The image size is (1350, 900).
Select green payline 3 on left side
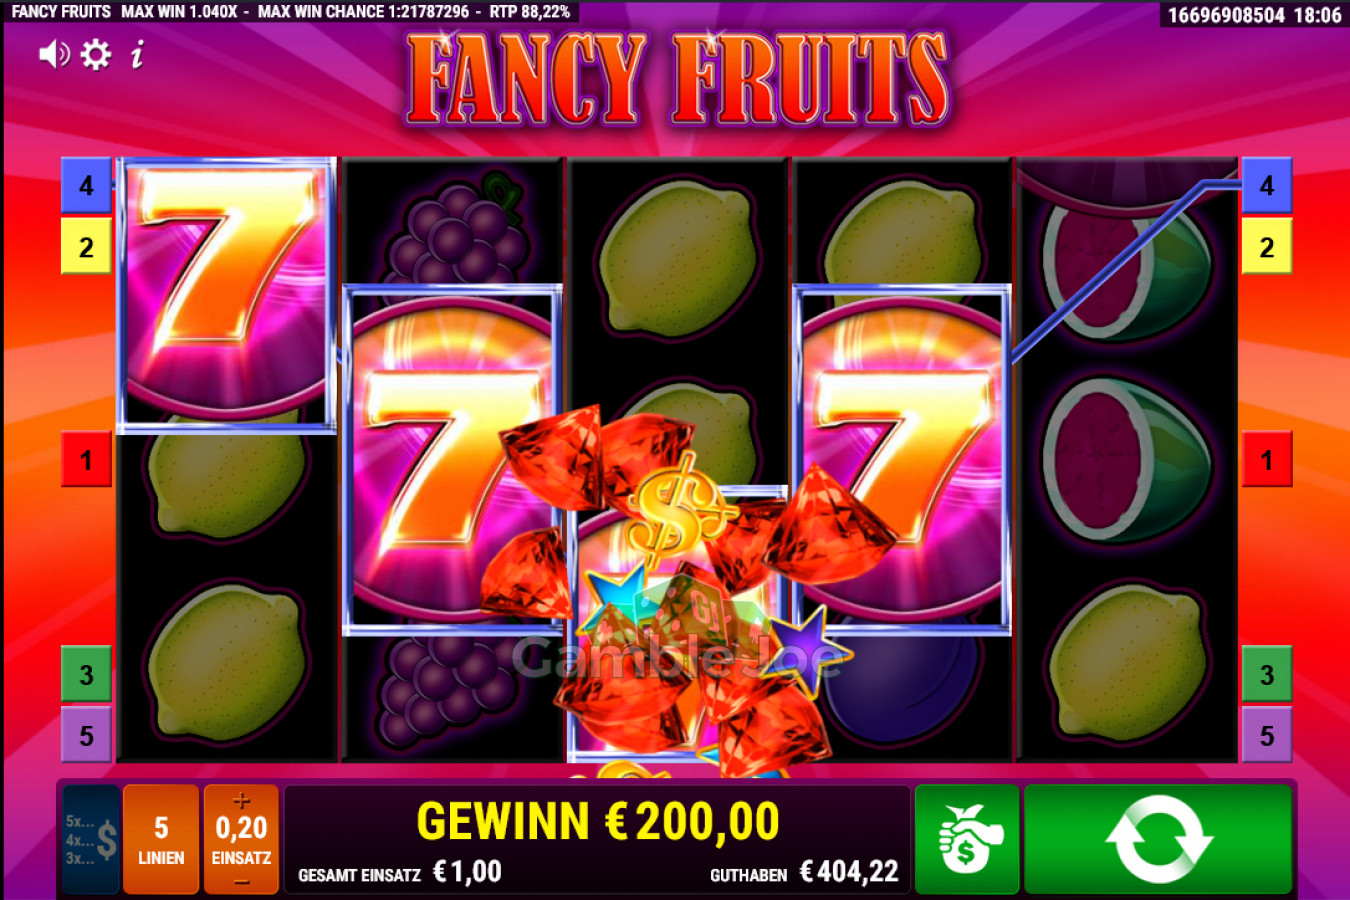[86, 675]
